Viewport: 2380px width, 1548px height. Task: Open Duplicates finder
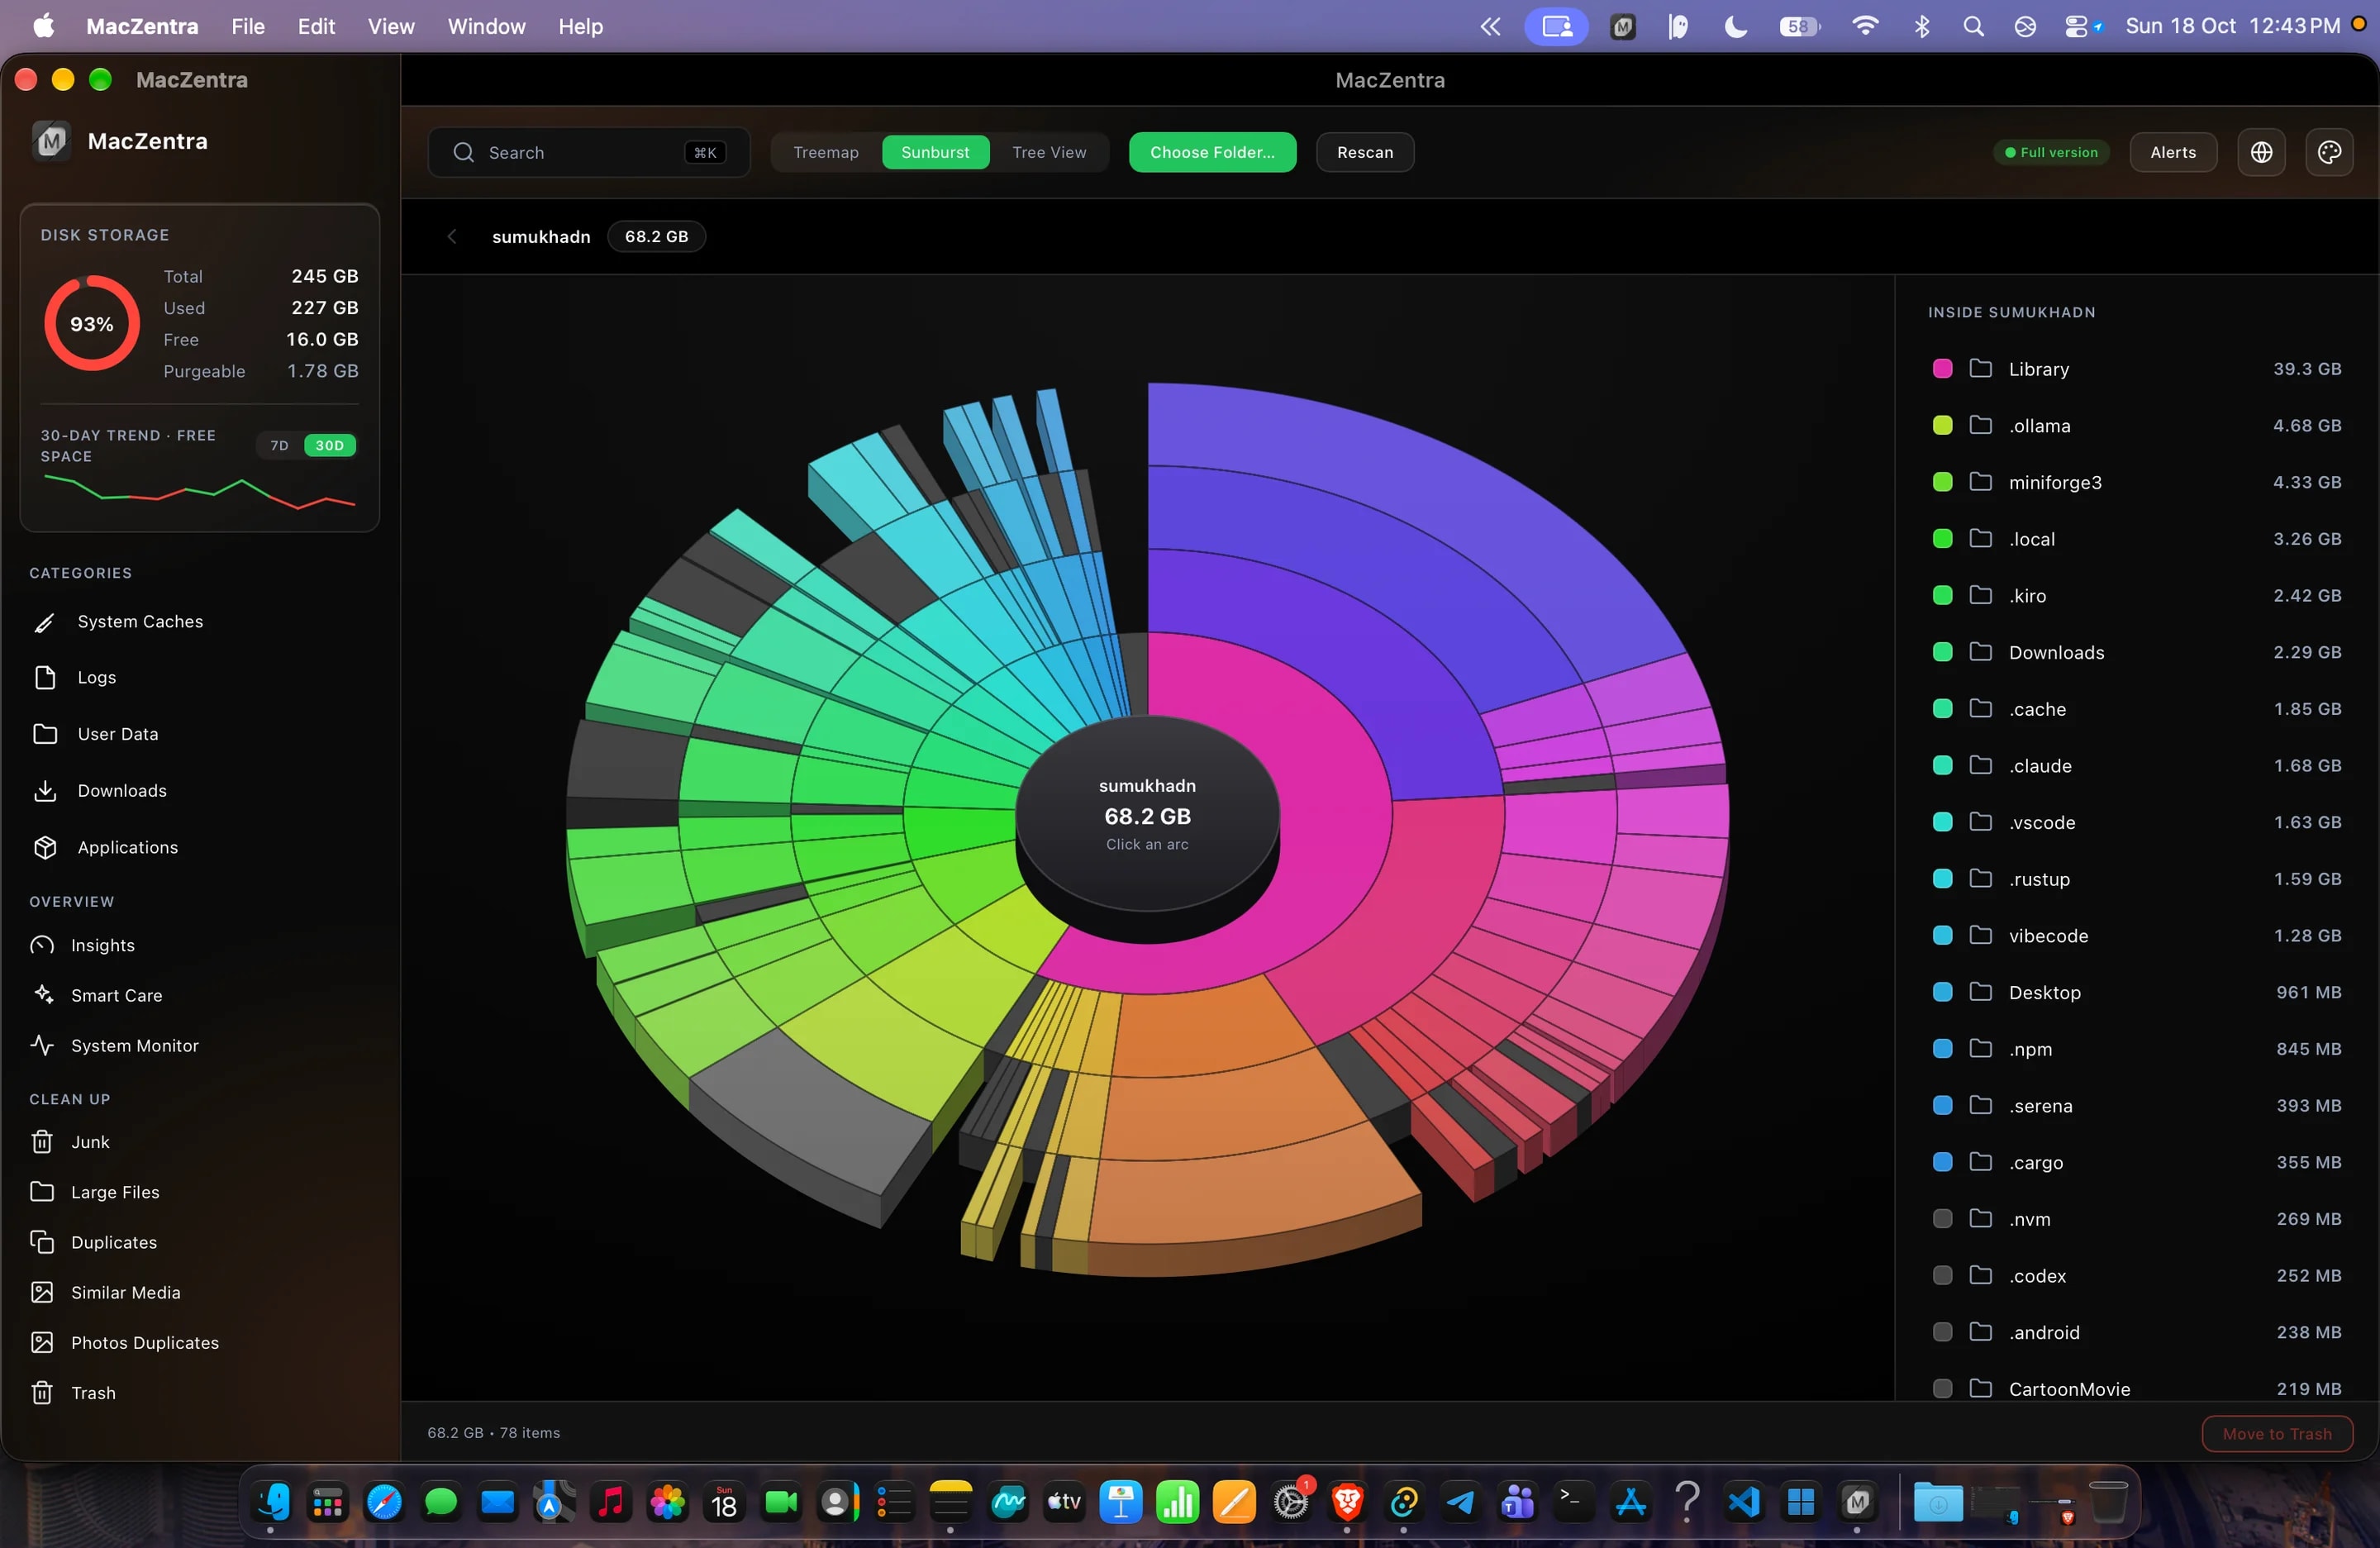click(x=200, y=1242)
